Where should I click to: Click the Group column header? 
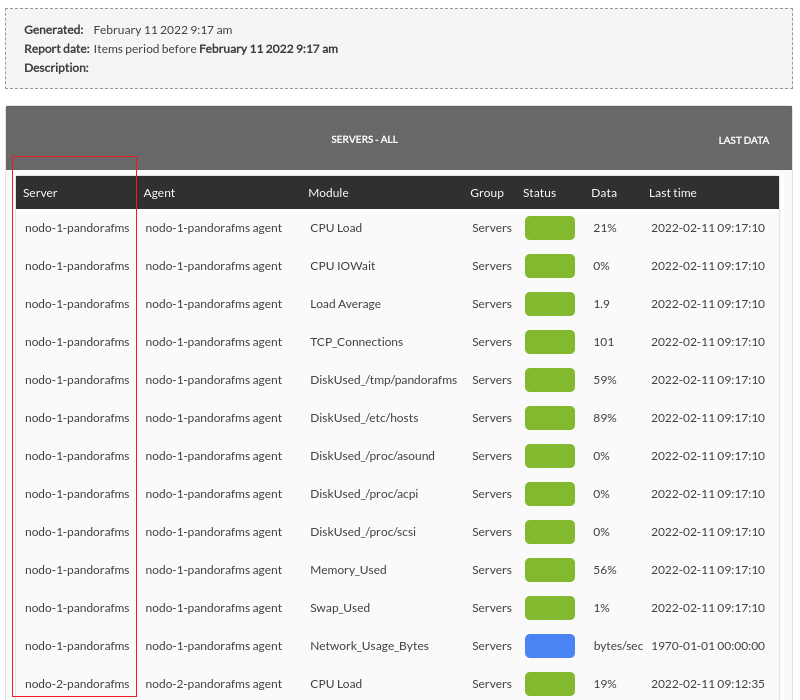coord(487,193)
